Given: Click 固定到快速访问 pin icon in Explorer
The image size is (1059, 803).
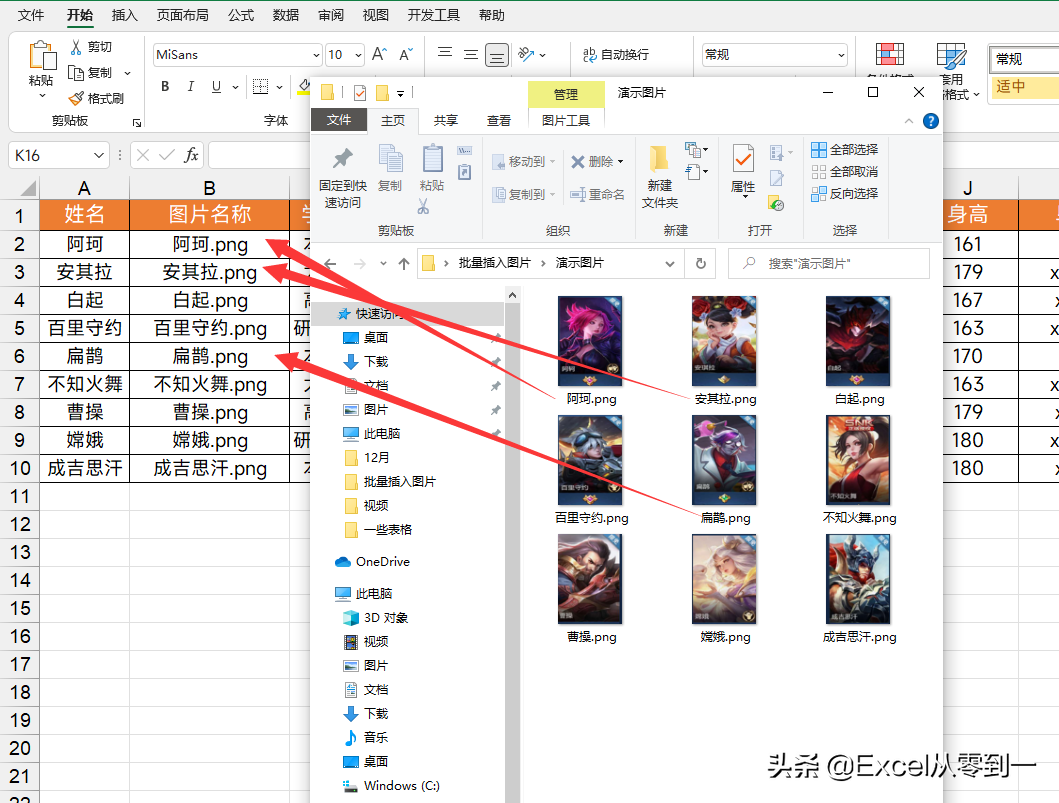Looking at the screenshot, I should coord(342,159).
